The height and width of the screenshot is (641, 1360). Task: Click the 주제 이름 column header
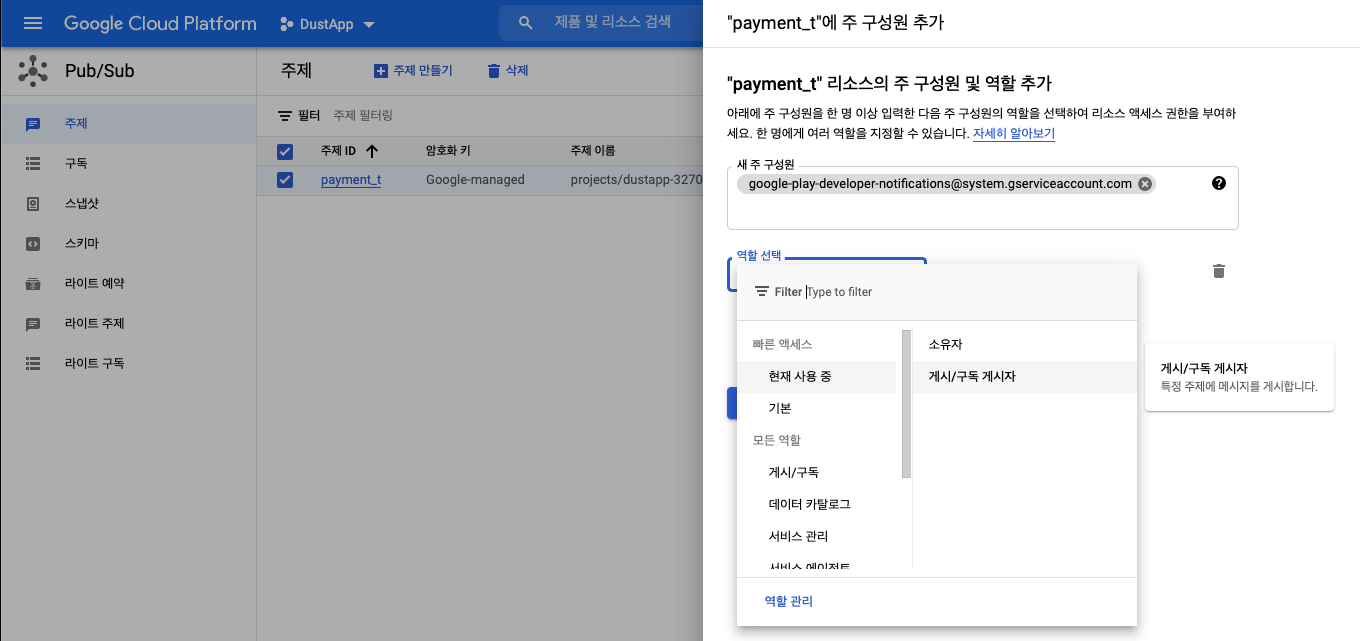pos(592,151)
